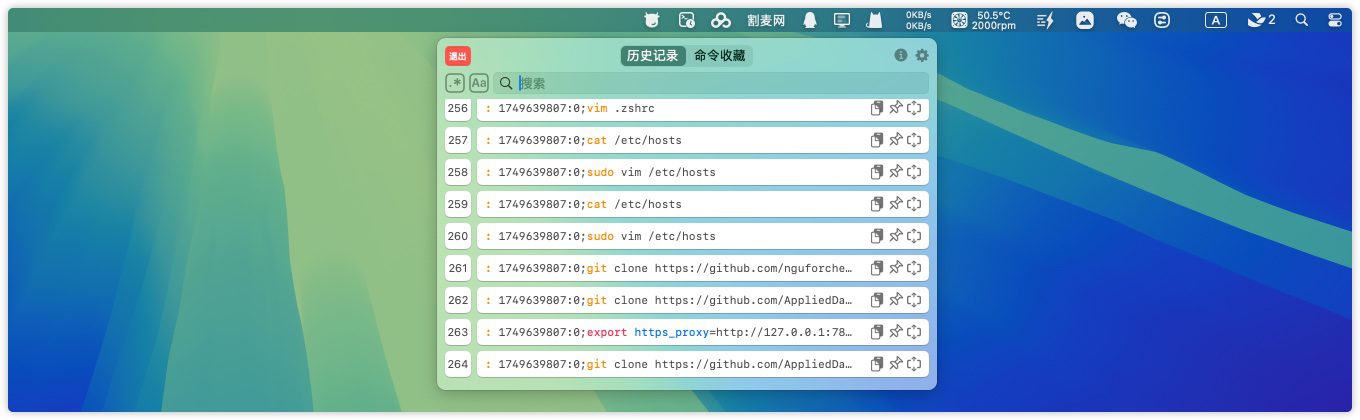Screen dimensions: 1360x420
Task: Expand the row 261 git clone entry
Action: pos(914,268)
